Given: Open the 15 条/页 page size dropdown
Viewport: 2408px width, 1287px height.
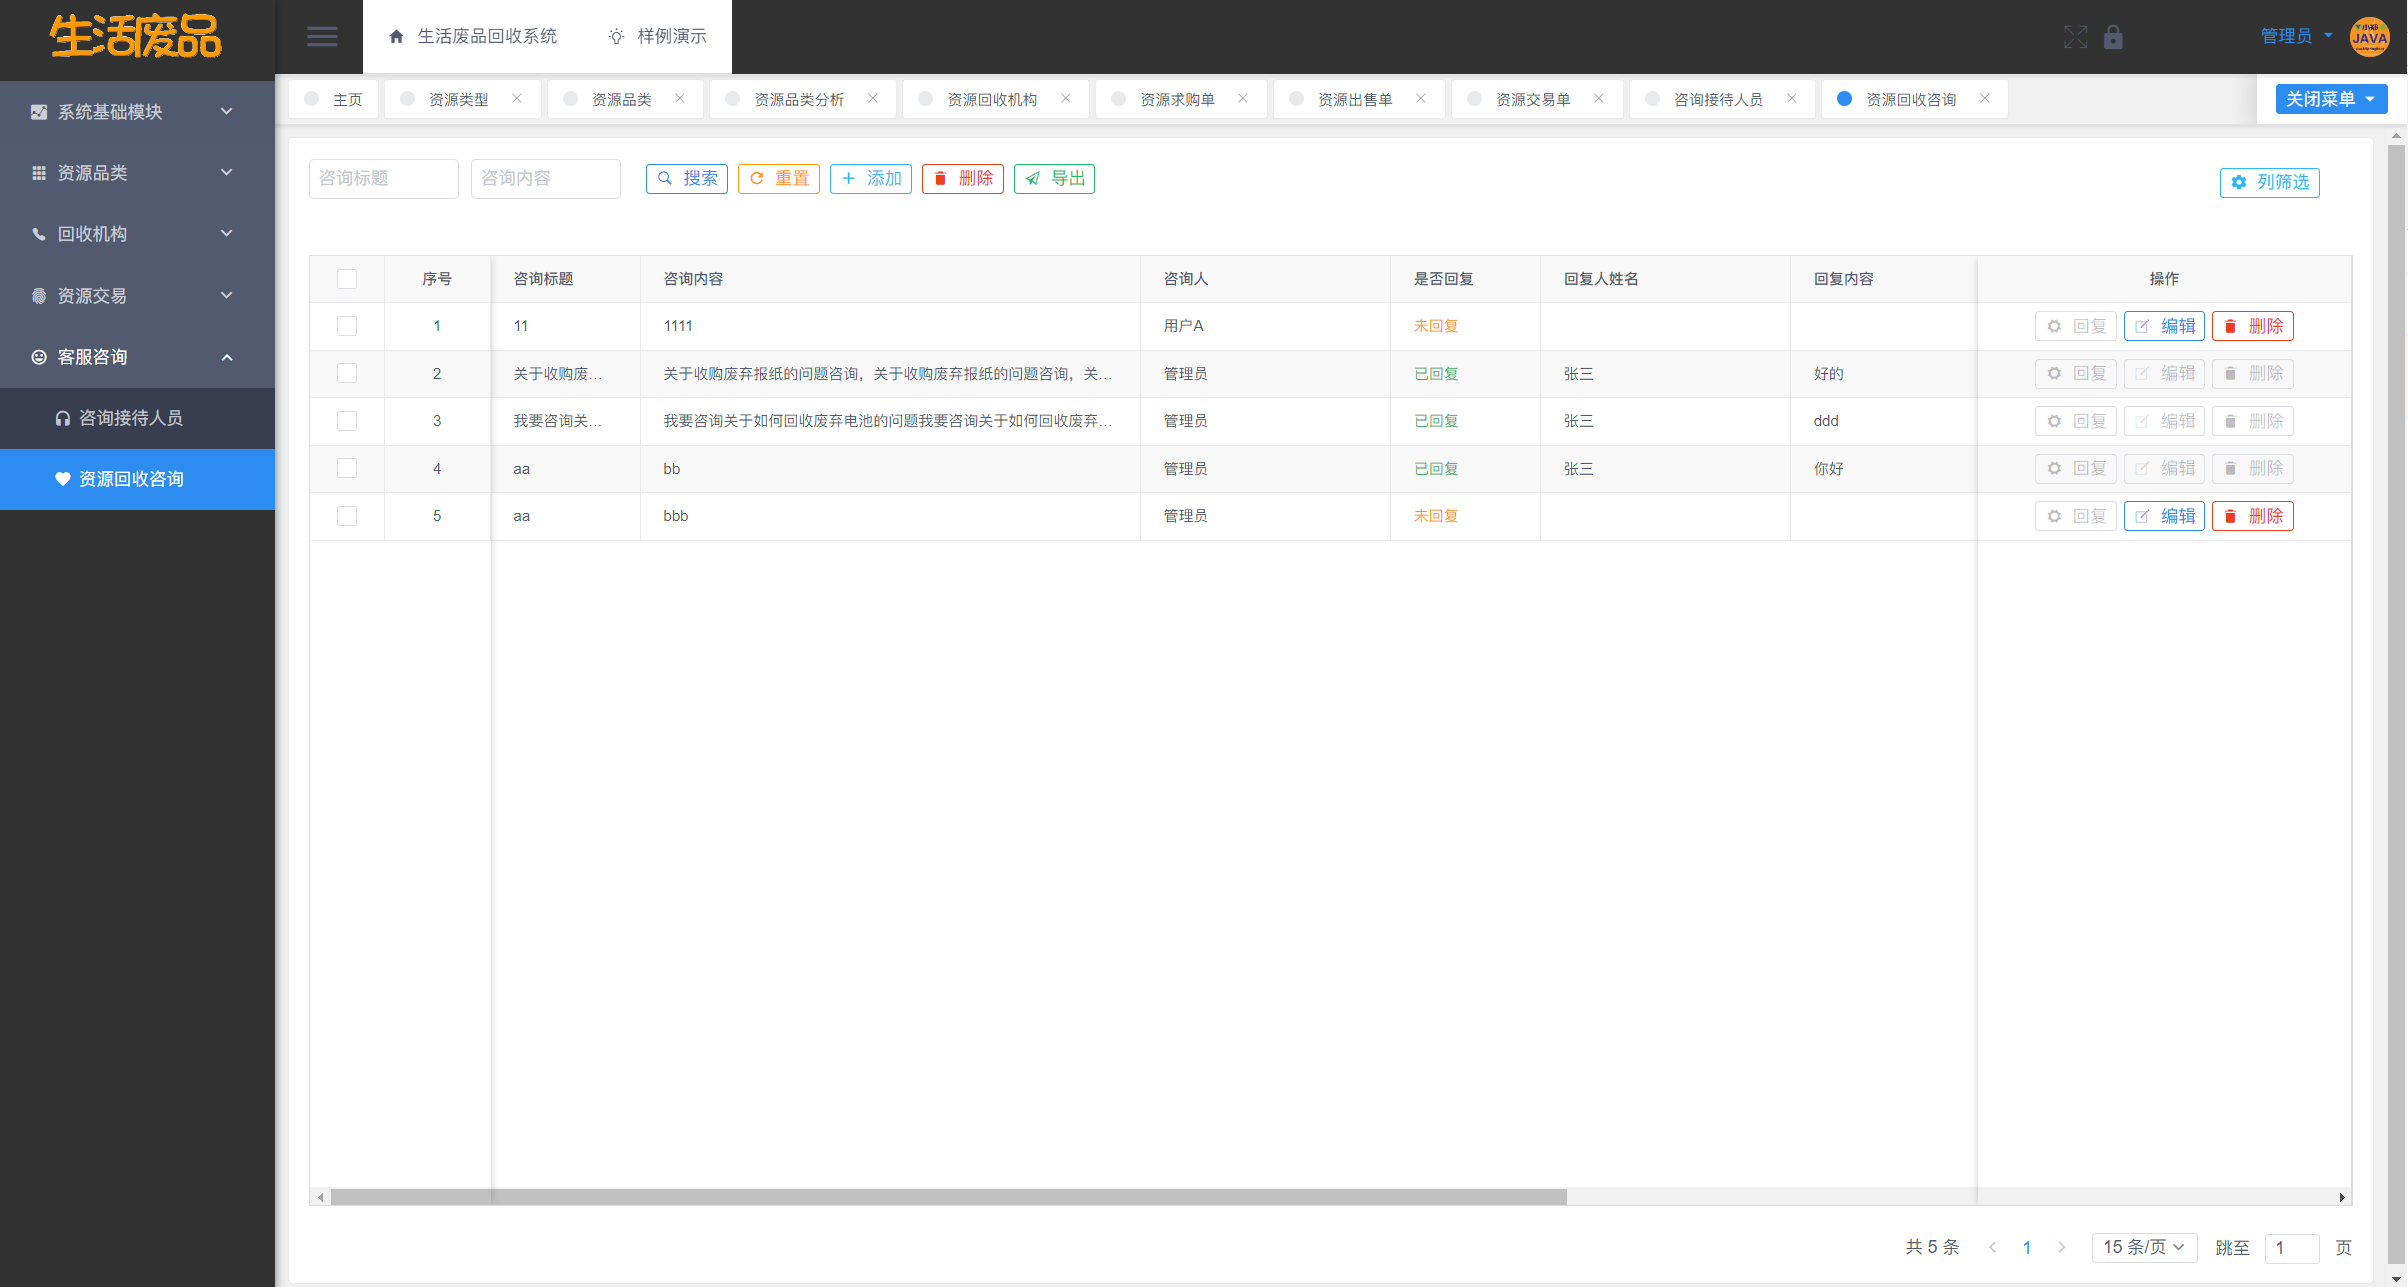Looking at the screenshot, I should pos(2143,1247).
